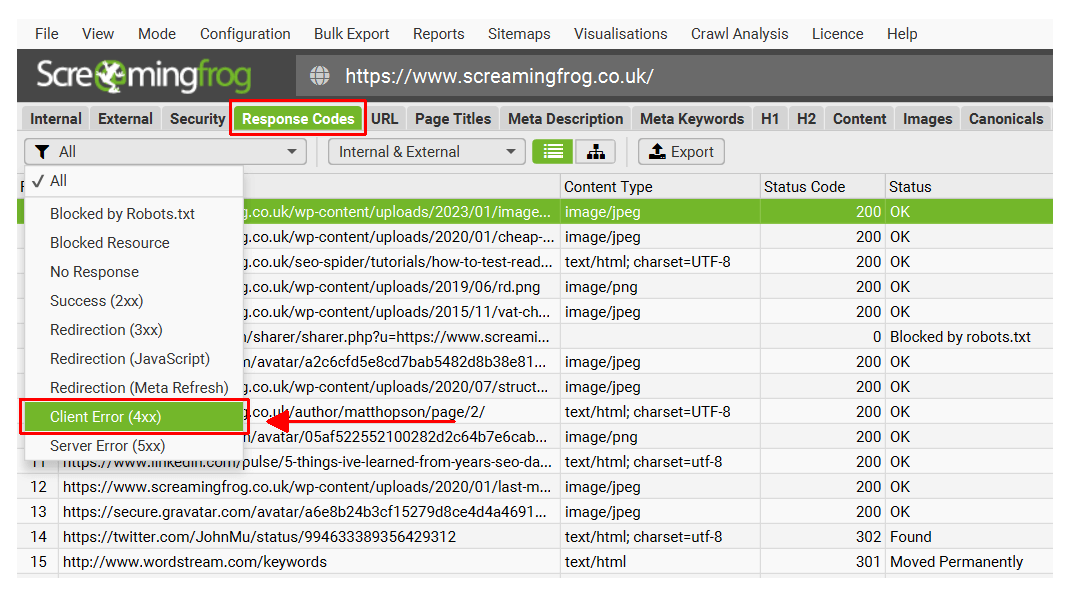Switch to the Canonicals tab
This screenshot has height=594, width=1071.
[1005, 119]
